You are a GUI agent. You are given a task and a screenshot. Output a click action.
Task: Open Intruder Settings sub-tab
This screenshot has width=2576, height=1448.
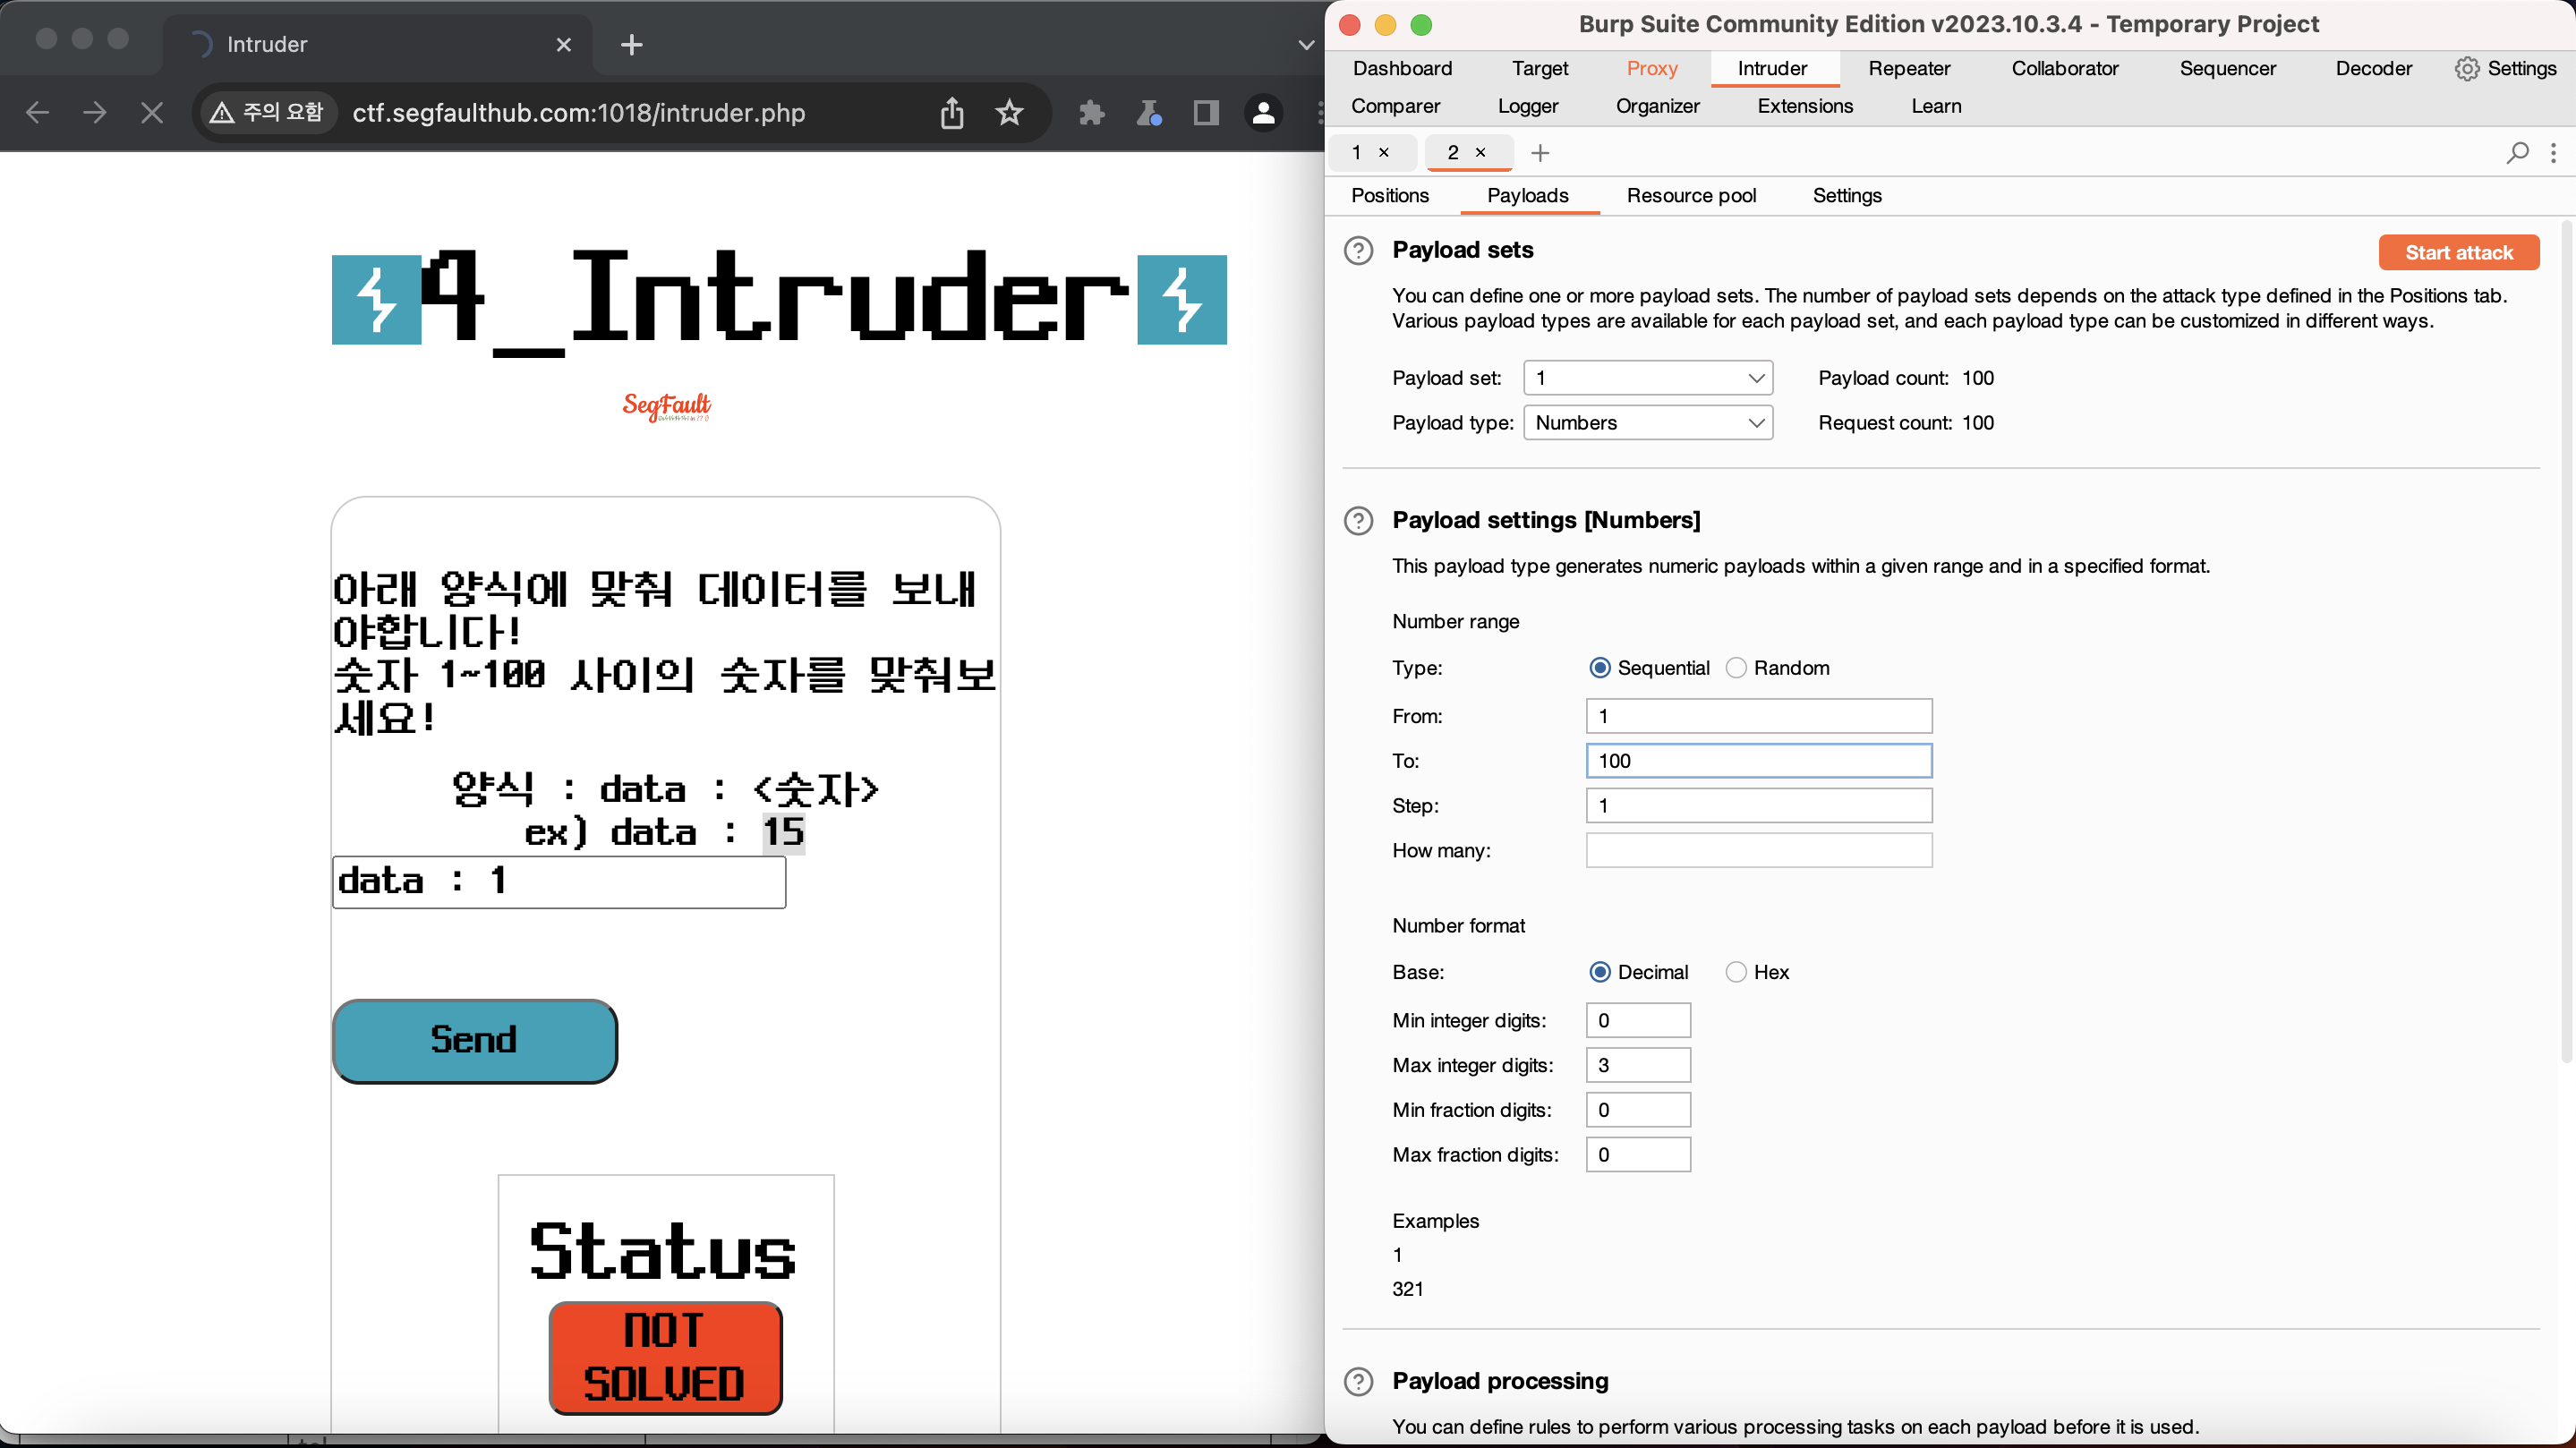[1847, 195]
